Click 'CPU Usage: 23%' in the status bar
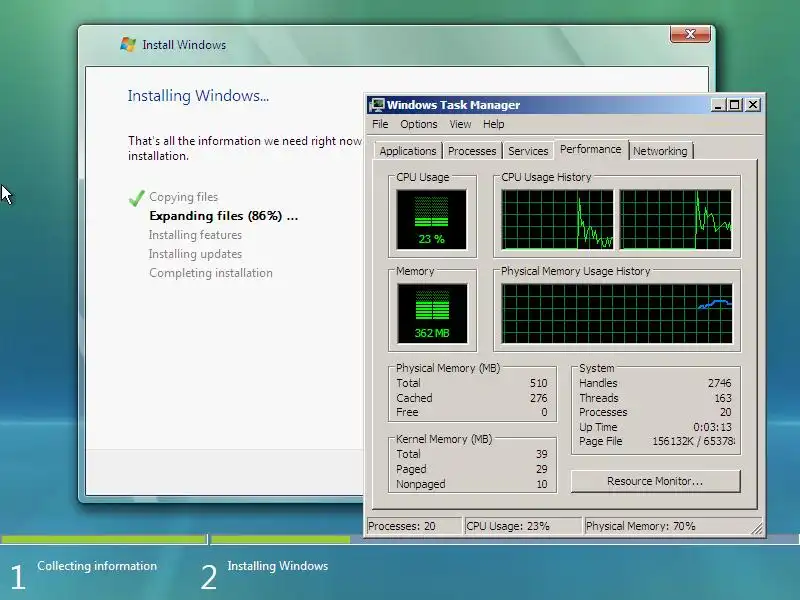This screenshot has width=800, height=600. point(508,526)
